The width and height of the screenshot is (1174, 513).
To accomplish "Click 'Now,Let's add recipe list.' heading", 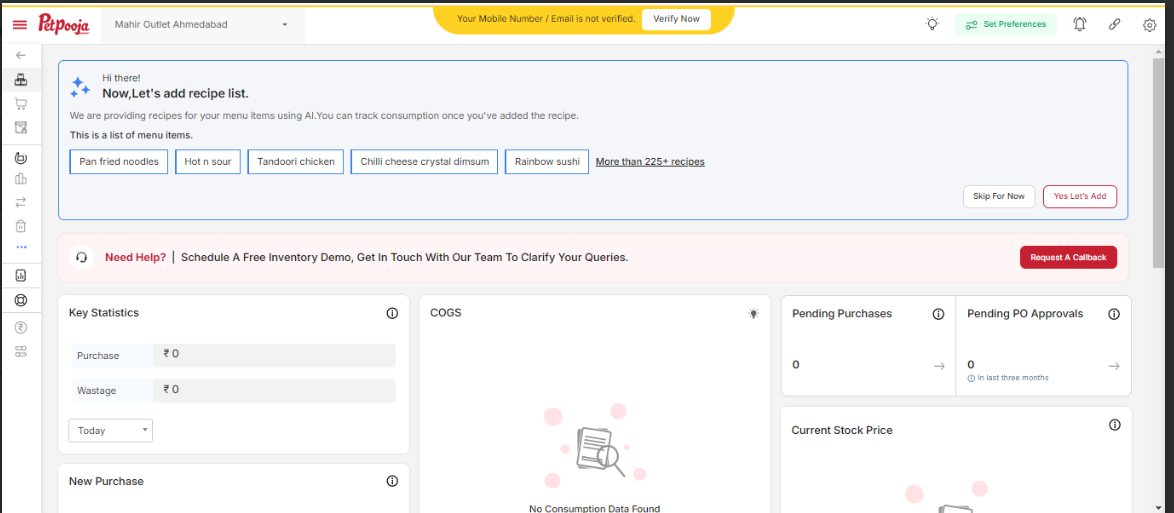I will 175,94.
